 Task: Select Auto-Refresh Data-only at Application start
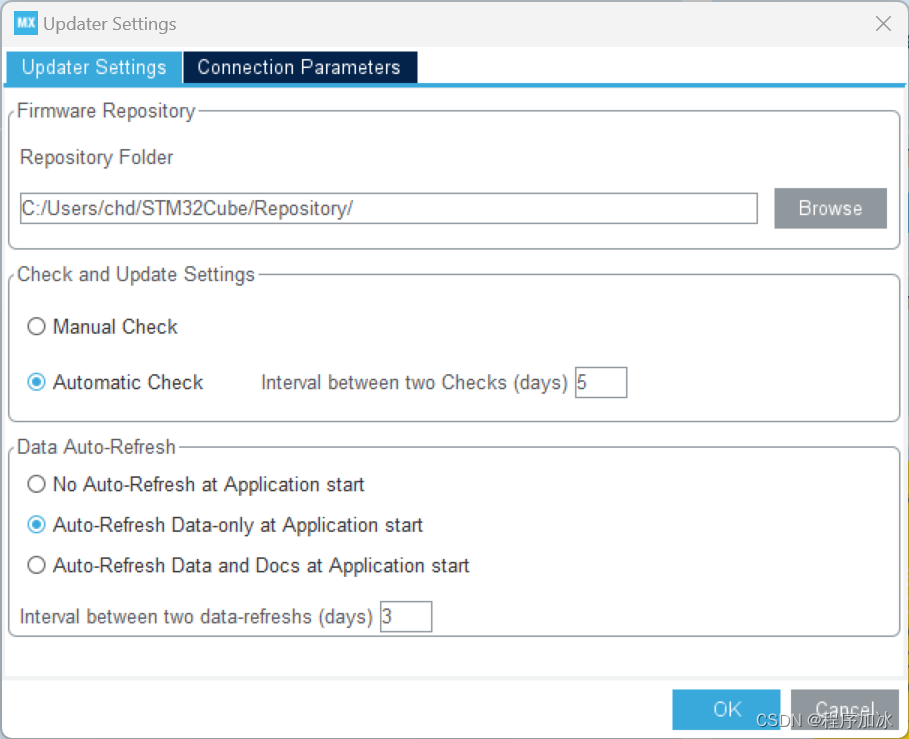pyautogui.click(x=37, y=525)
